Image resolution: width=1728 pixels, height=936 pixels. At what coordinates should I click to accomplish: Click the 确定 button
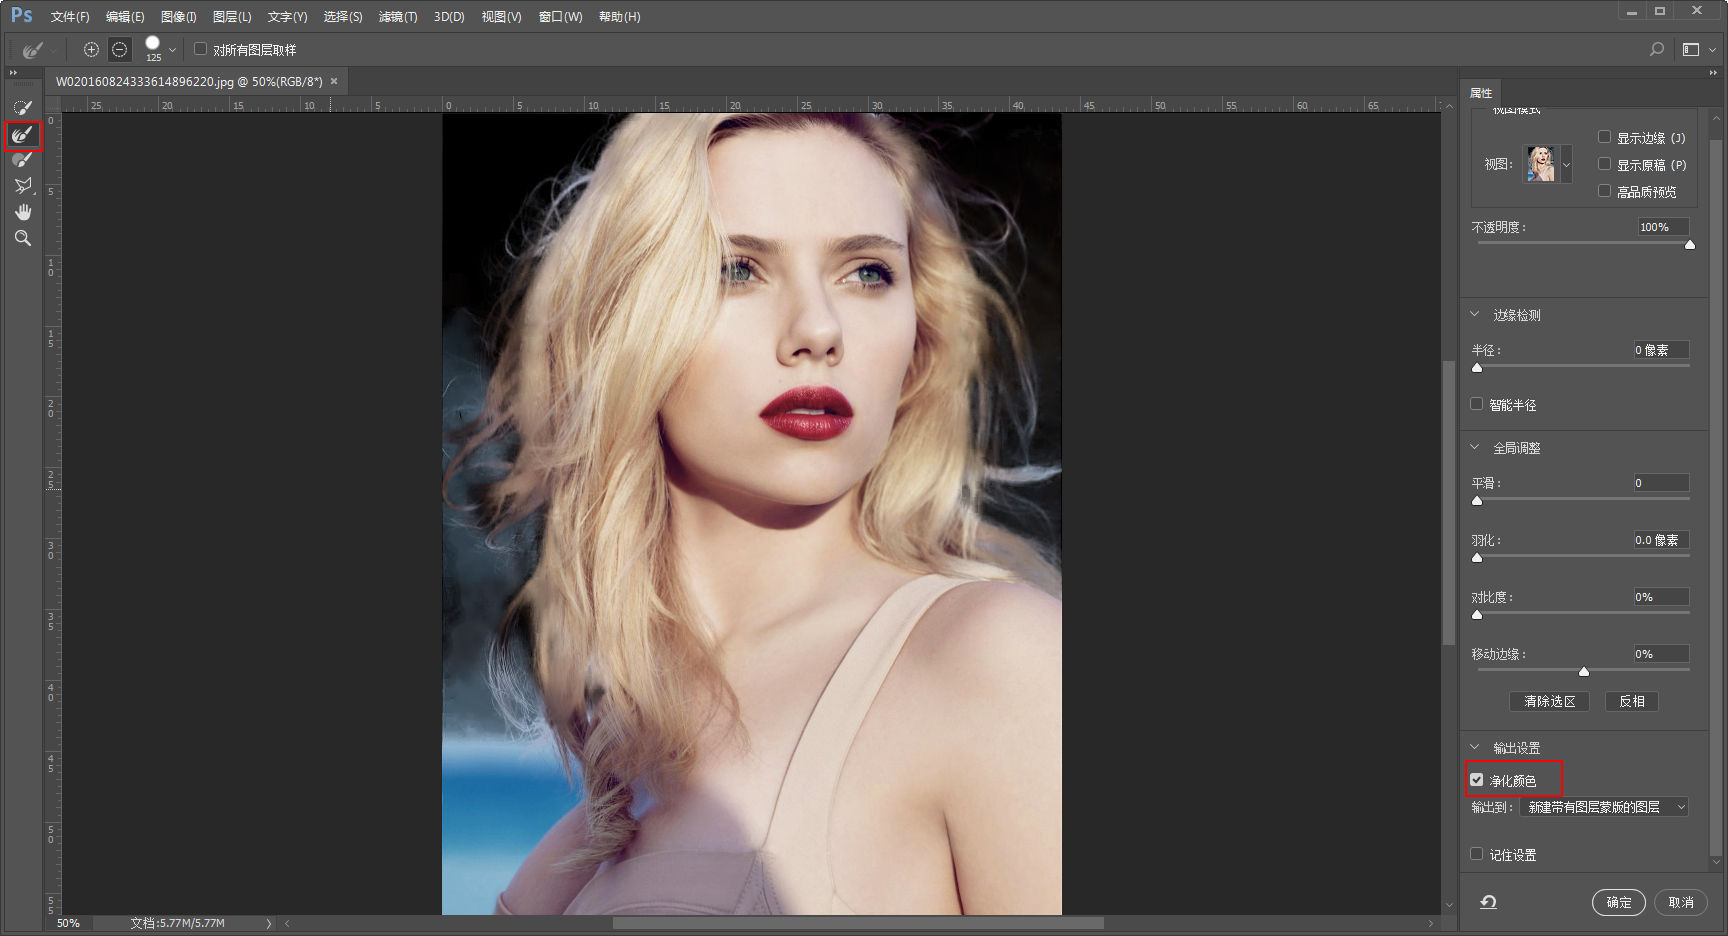(x=1619, y=902)
